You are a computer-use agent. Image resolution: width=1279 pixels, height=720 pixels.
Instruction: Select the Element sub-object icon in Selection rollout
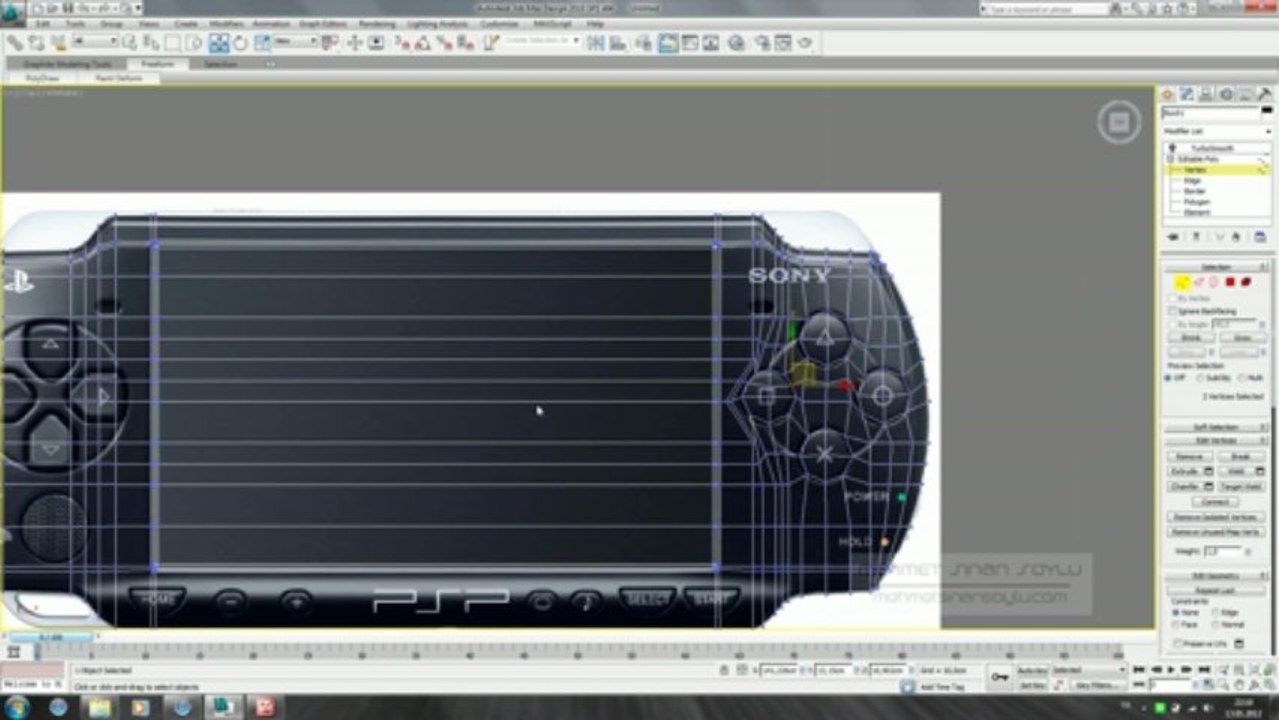click(1246, 282)
